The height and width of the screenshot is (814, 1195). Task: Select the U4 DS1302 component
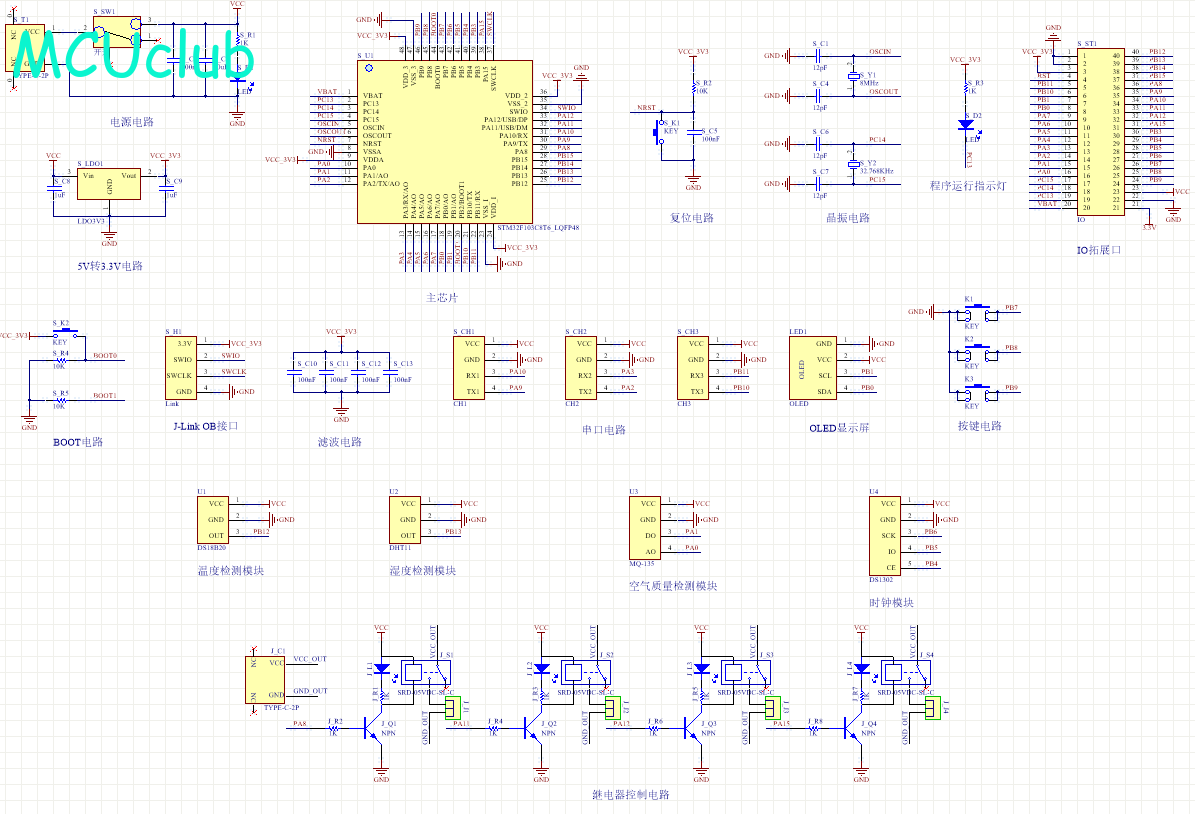click(885, 536)
